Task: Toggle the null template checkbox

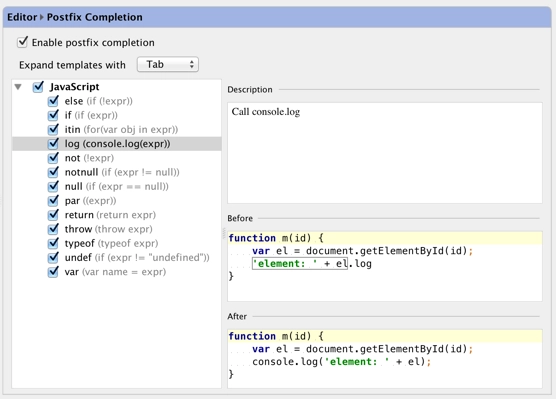Action: click(53, 187)
